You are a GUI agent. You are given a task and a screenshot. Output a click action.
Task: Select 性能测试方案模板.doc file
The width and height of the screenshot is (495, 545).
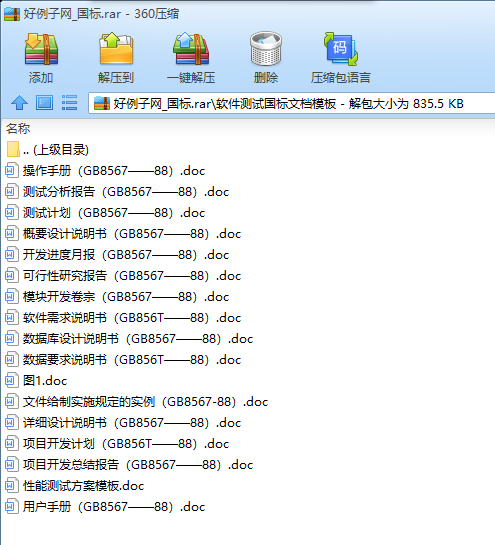pos(75,486)
